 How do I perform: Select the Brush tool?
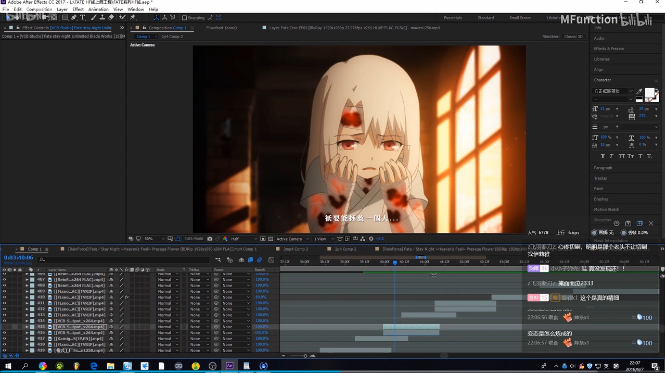click(x=93, y=18)
